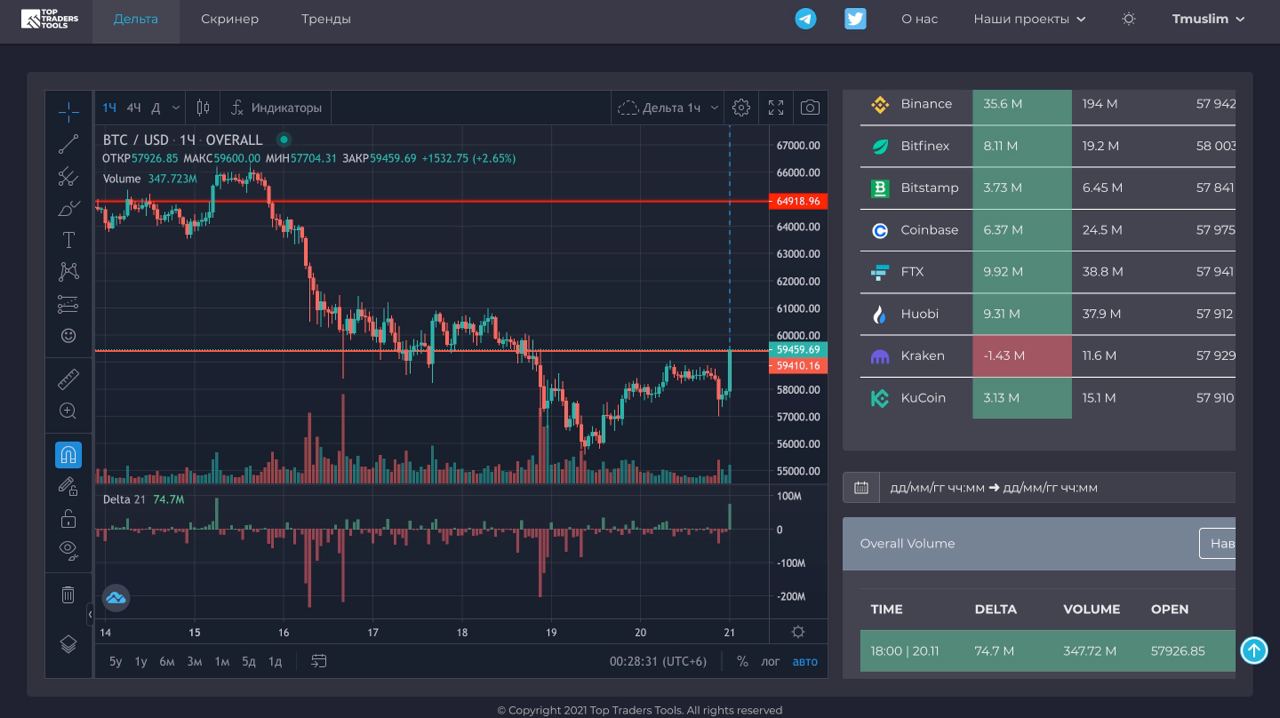Toggle lock all drawing tools
Viewport: 1280px width, 718px height.
[68, 518]
